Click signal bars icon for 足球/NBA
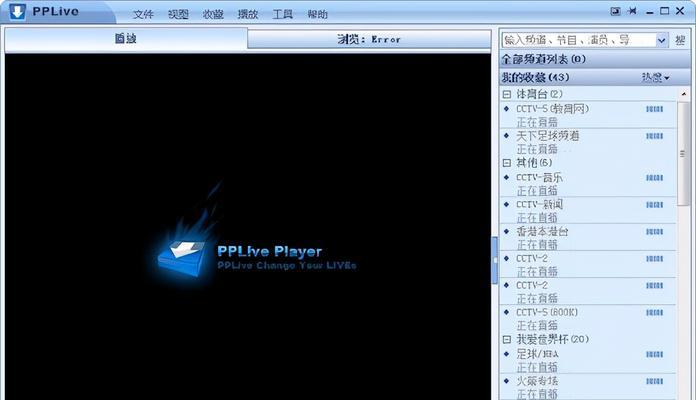The width and height of the screenshot is (696, 400). pyautogui.click(x=654, y=355)
